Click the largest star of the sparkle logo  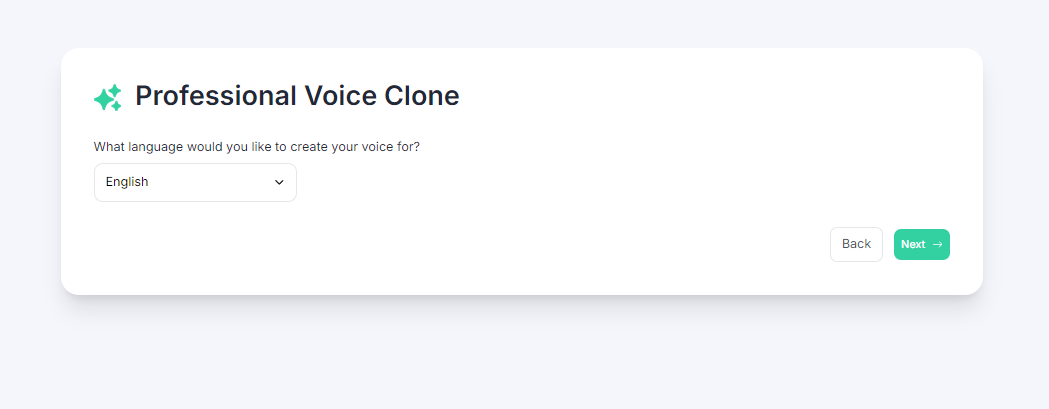coord(104,100)
